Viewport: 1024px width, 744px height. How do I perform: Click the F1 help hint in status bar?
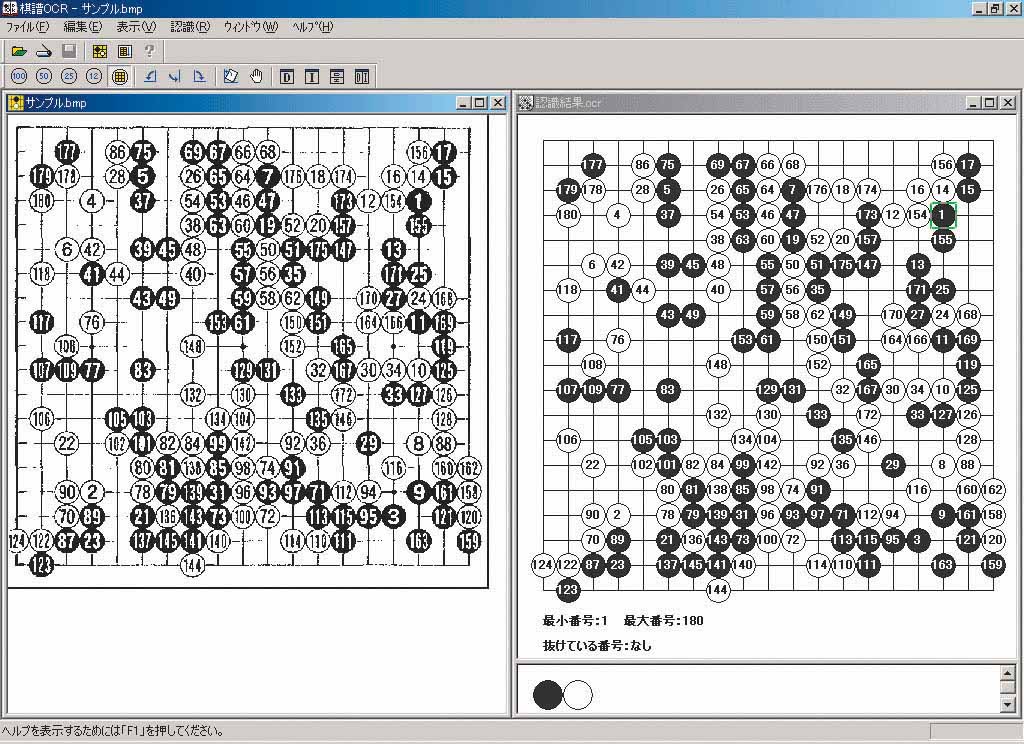tap(114, 731)
